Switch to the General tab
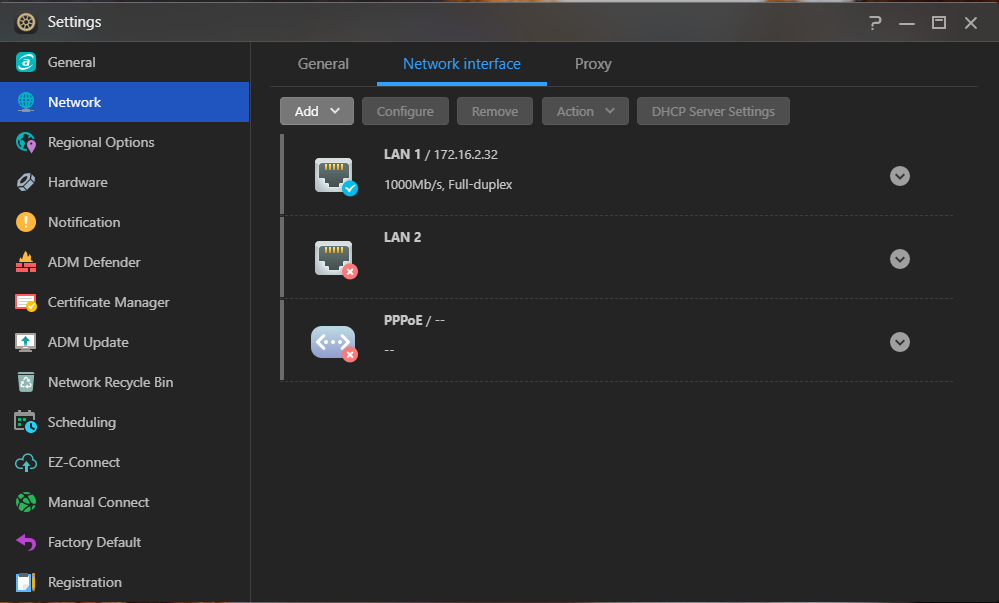The image size is (999, 603). [323, 64]
